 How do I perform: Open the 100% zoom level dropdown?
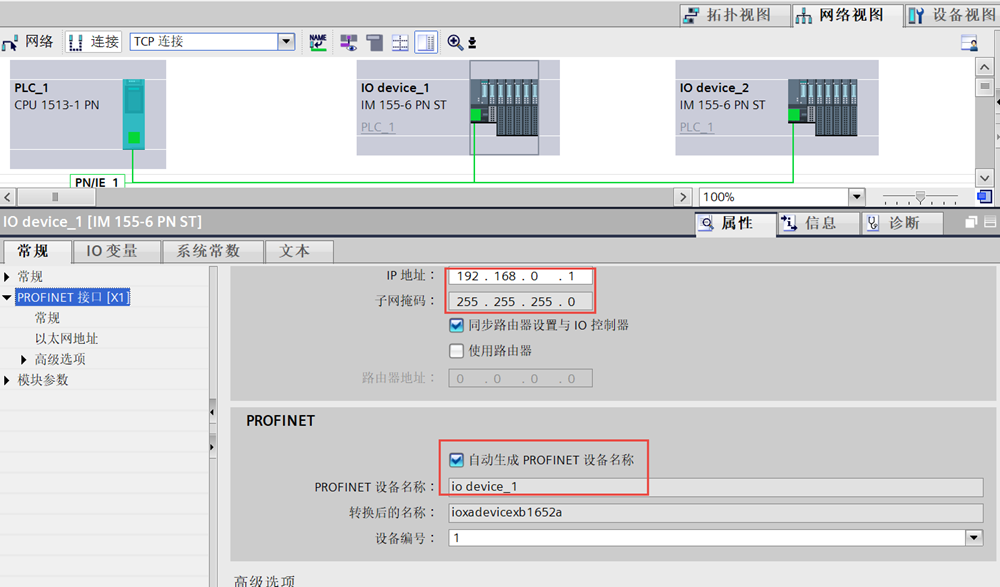coord(856,197)
